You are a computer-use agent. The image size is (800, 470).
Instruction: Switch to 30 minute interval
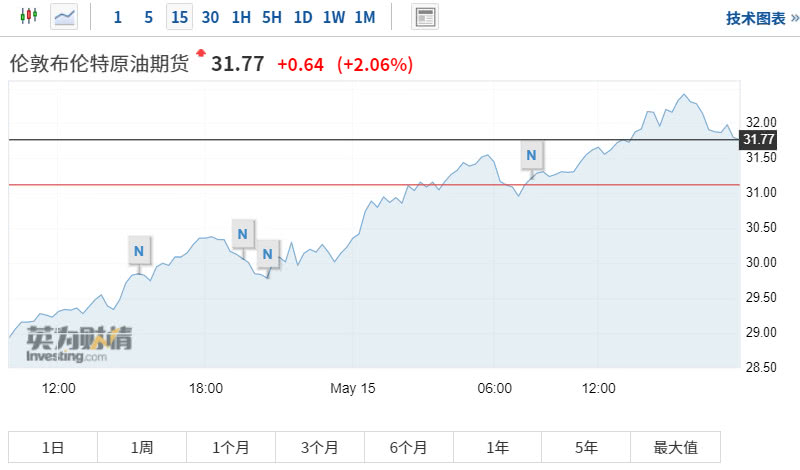pos(210,17)
